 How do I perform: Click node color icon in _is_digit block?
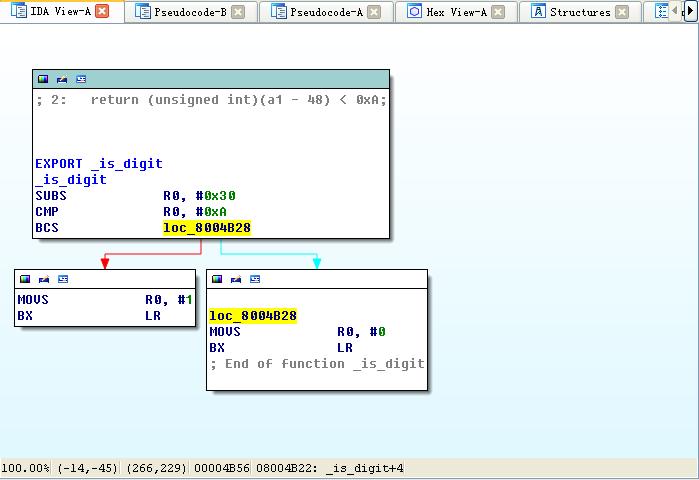pyautogui.click(x=43, y=79)
